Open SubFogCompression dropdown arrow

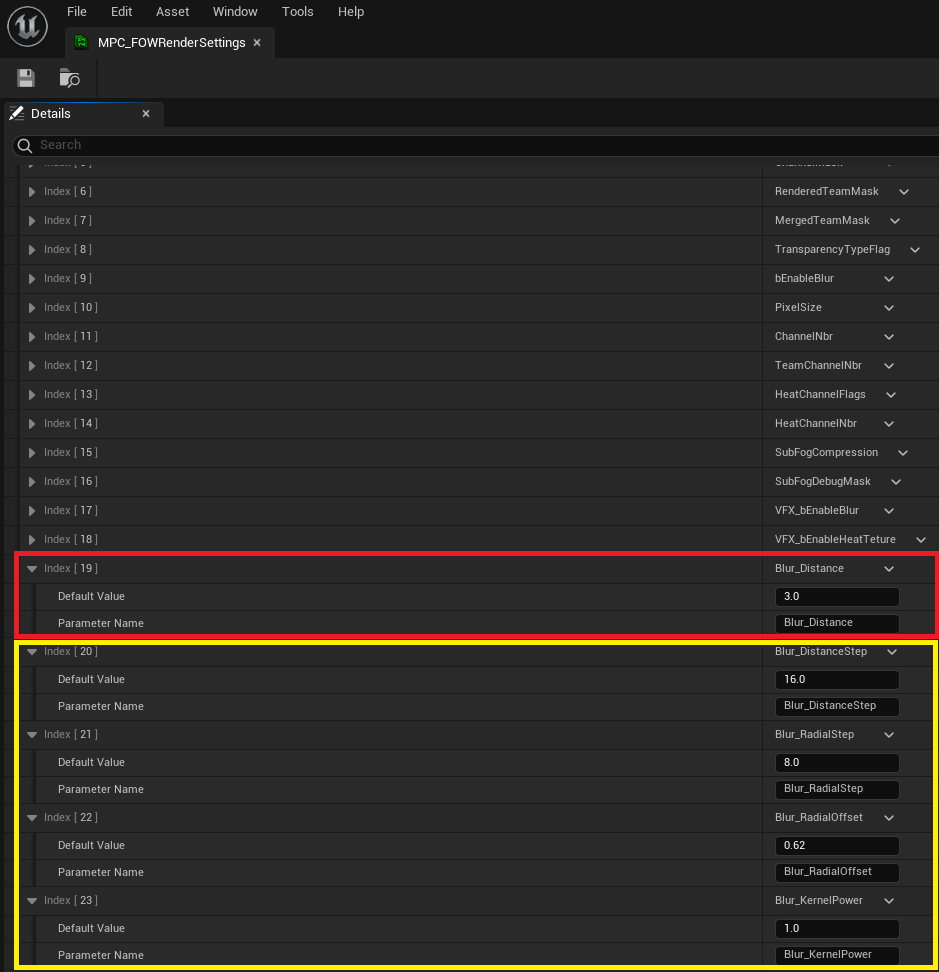[x=903, y=453]
